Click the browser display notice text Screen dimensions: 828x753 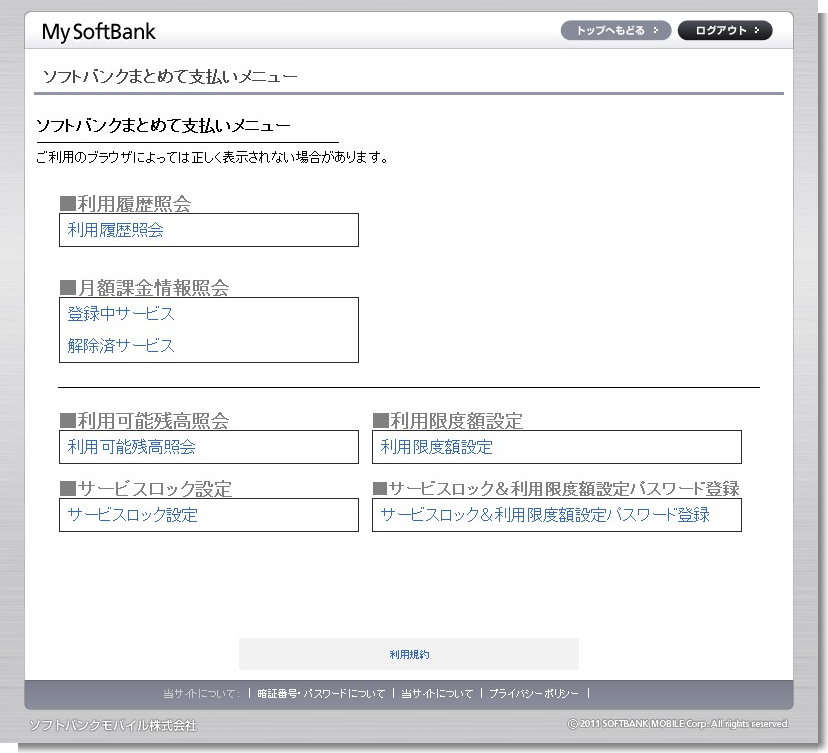pos(212,157)
